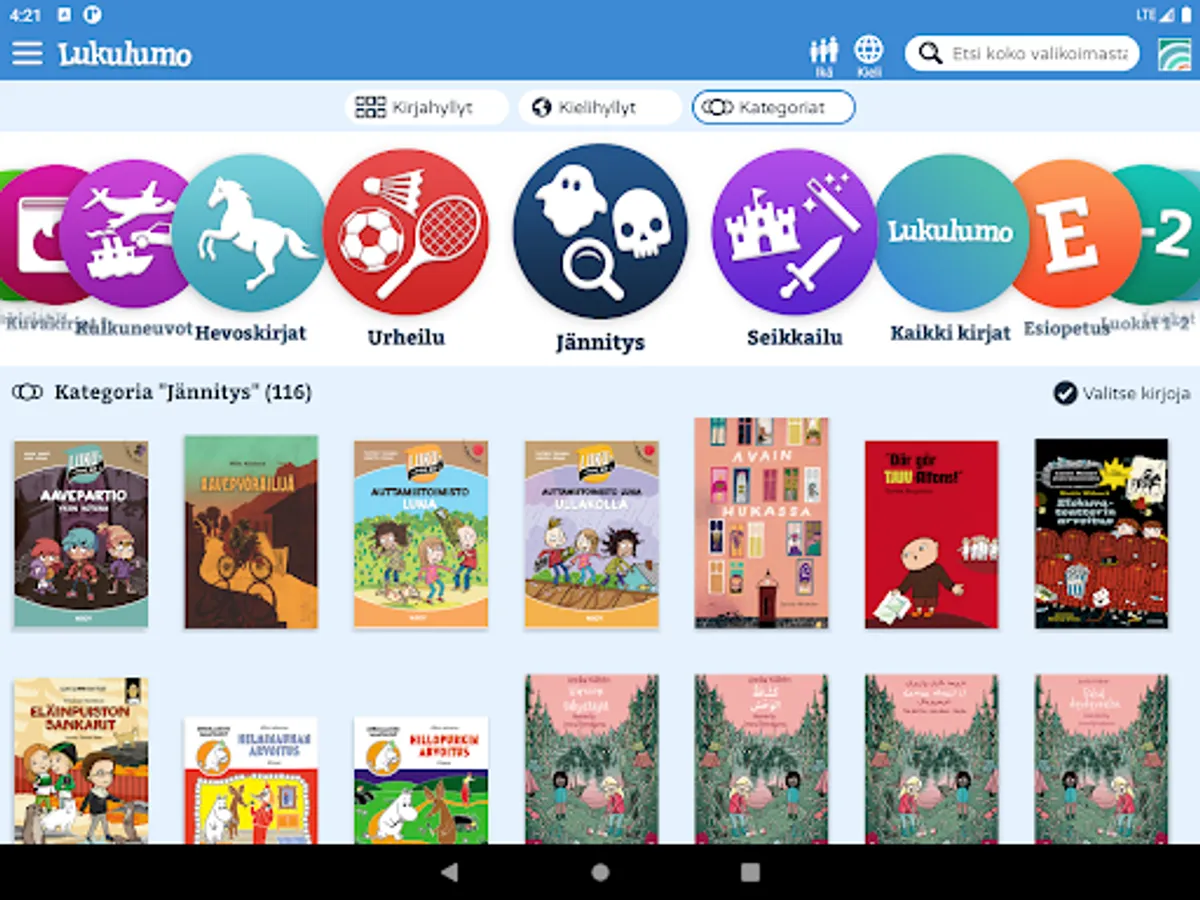1200x900 pixels.
Task: Open the Avain hukassa book cover
Action: tap(762, 523)
